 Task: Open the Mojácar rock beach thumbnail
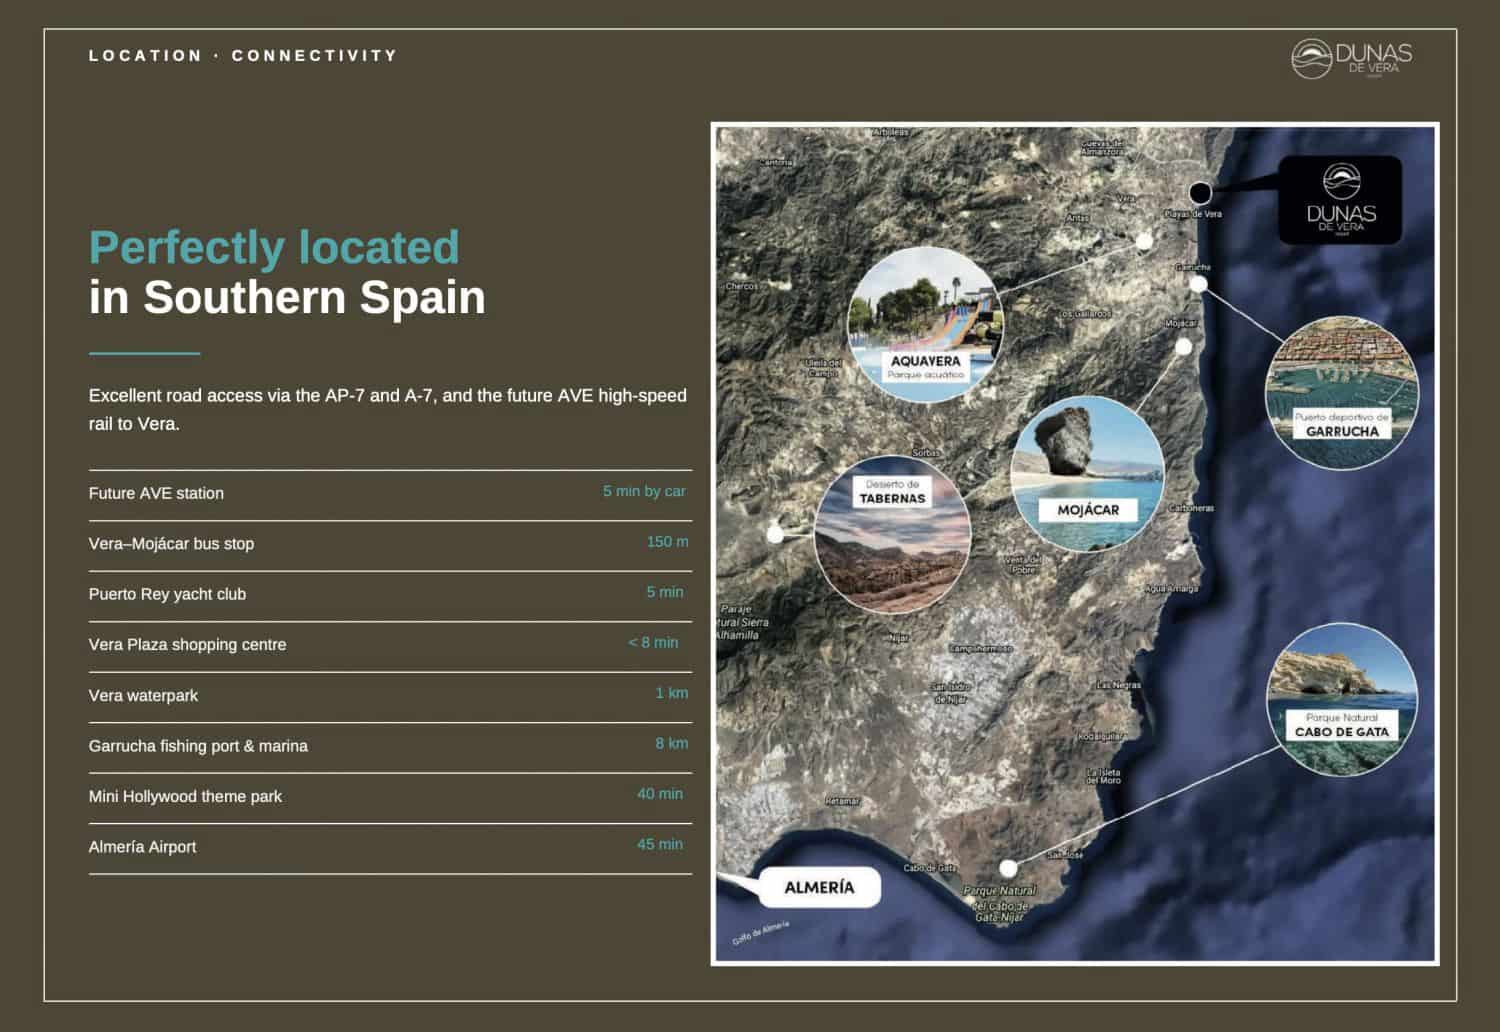[x=1087, y=474]
